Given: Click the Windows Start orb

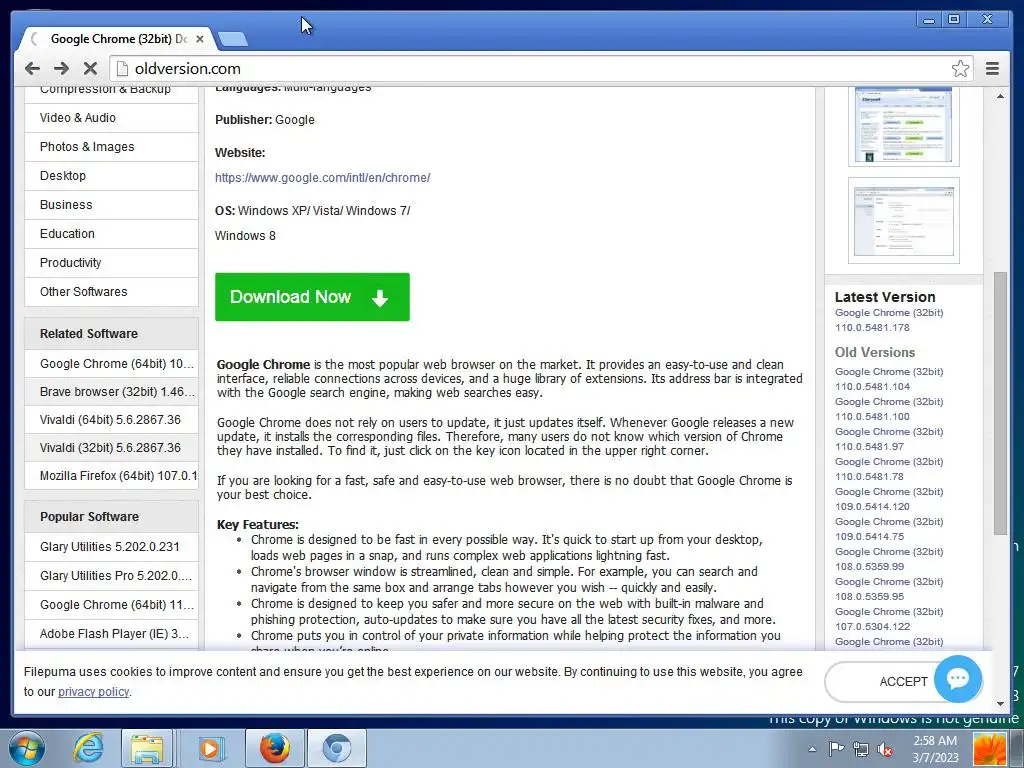Looking at the screenshot, I should (27, 748).
